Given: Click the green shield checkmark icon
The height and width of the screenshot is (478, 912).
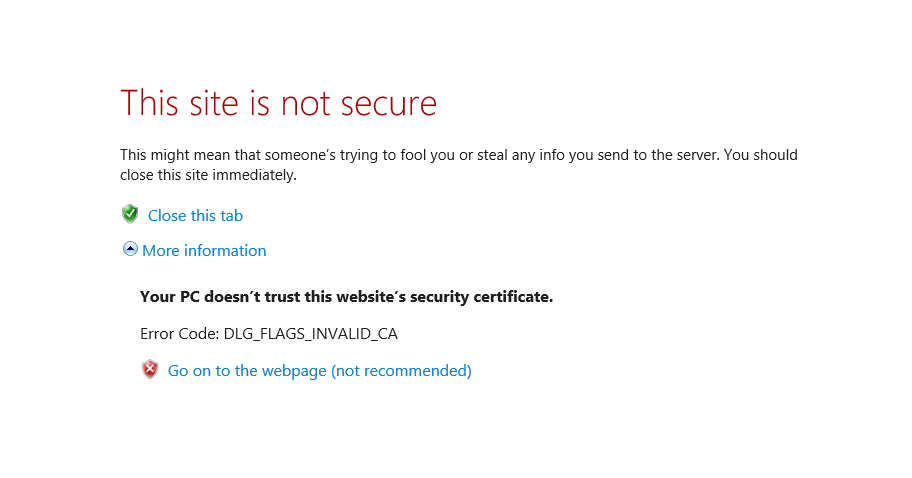Looking at the screenshot, I should click(130, 214).
